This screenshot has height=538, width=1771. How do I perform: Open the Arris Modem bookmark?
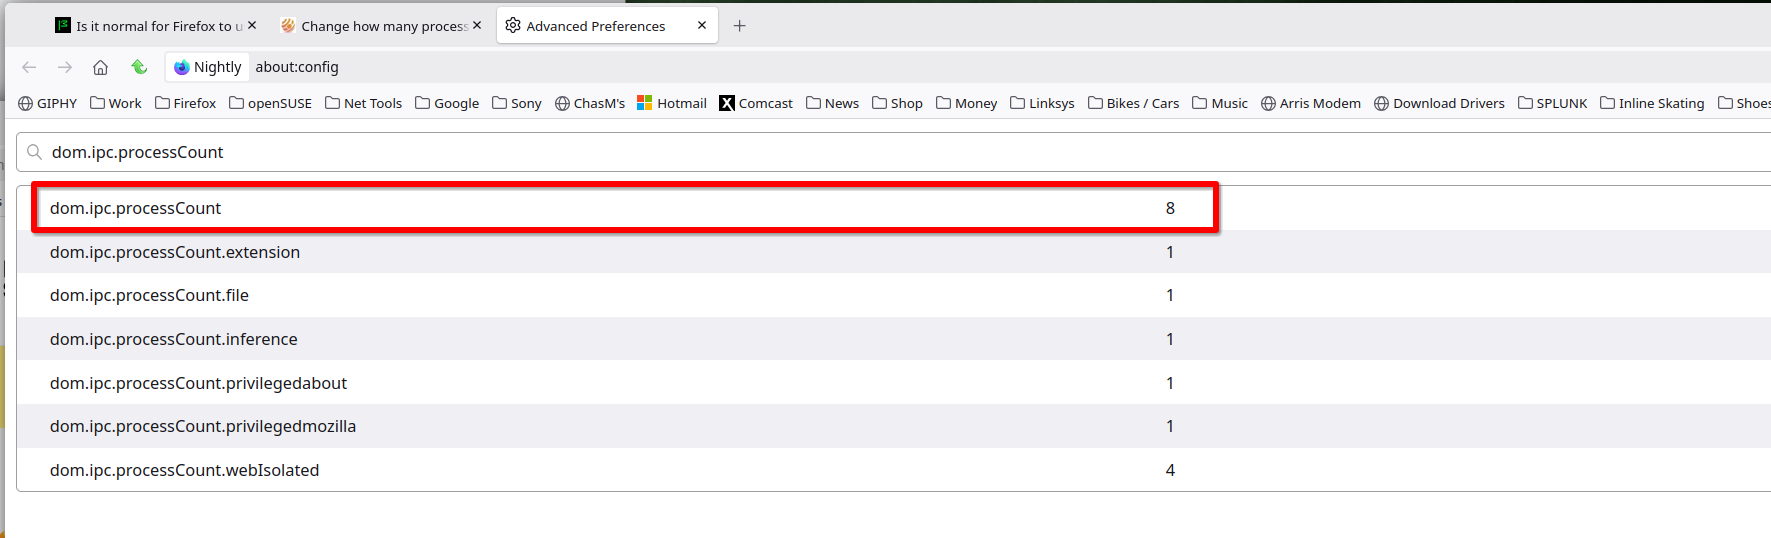pos(1310,103)
